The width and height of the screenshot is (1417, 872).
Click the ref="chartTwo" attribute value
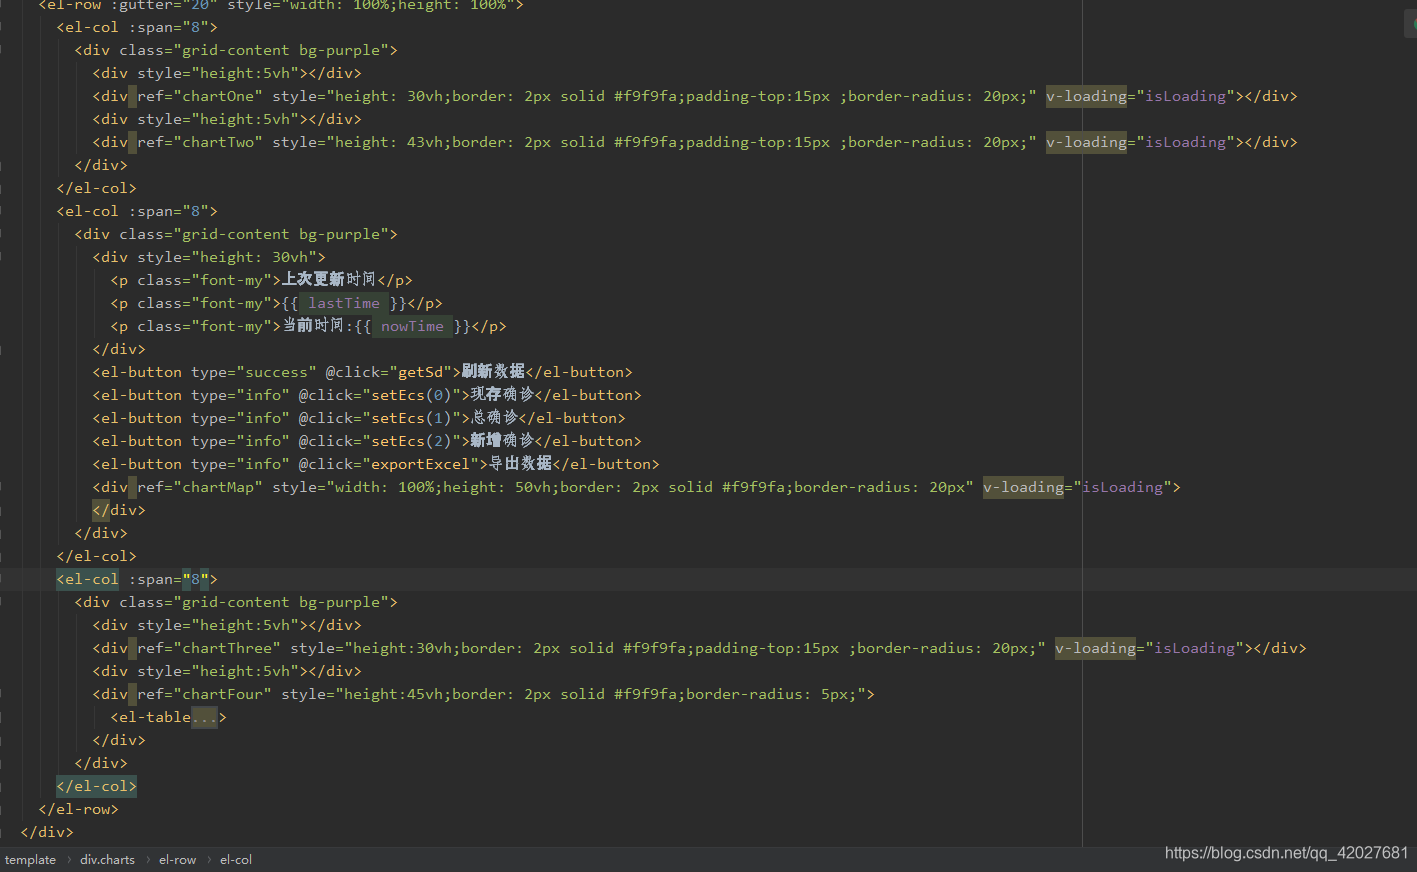[222, 142]
